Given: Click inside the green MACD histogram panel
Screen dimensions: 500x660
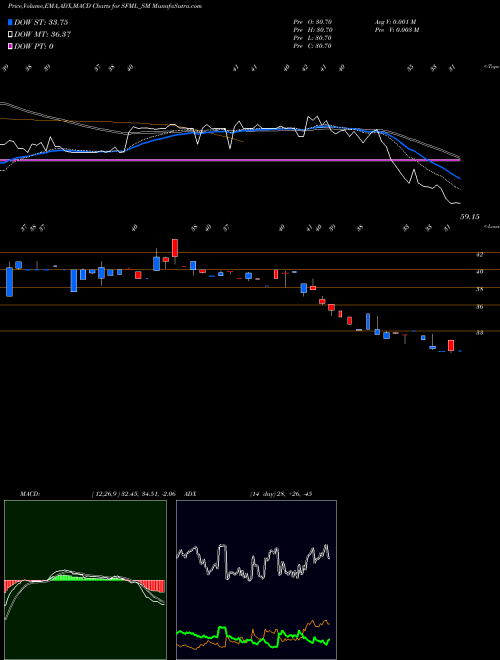Looking at the screenshot, I should (x=85, y=580).
